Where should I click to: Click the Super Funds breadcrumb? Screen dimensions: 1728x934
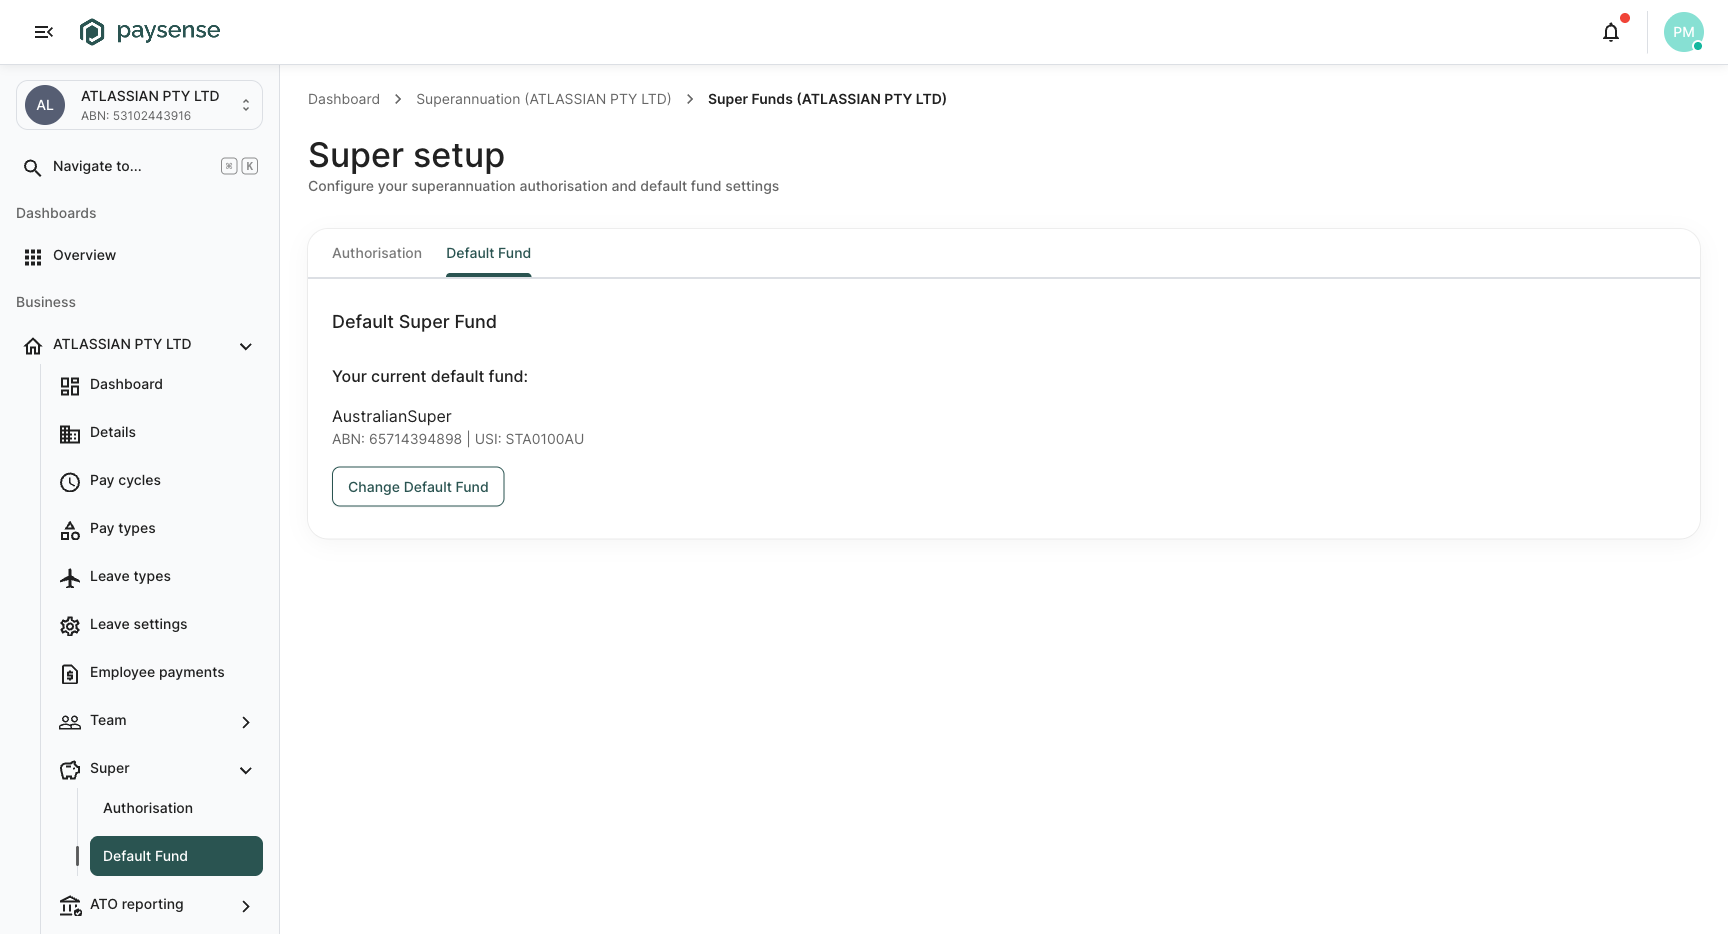click(827, 99)
